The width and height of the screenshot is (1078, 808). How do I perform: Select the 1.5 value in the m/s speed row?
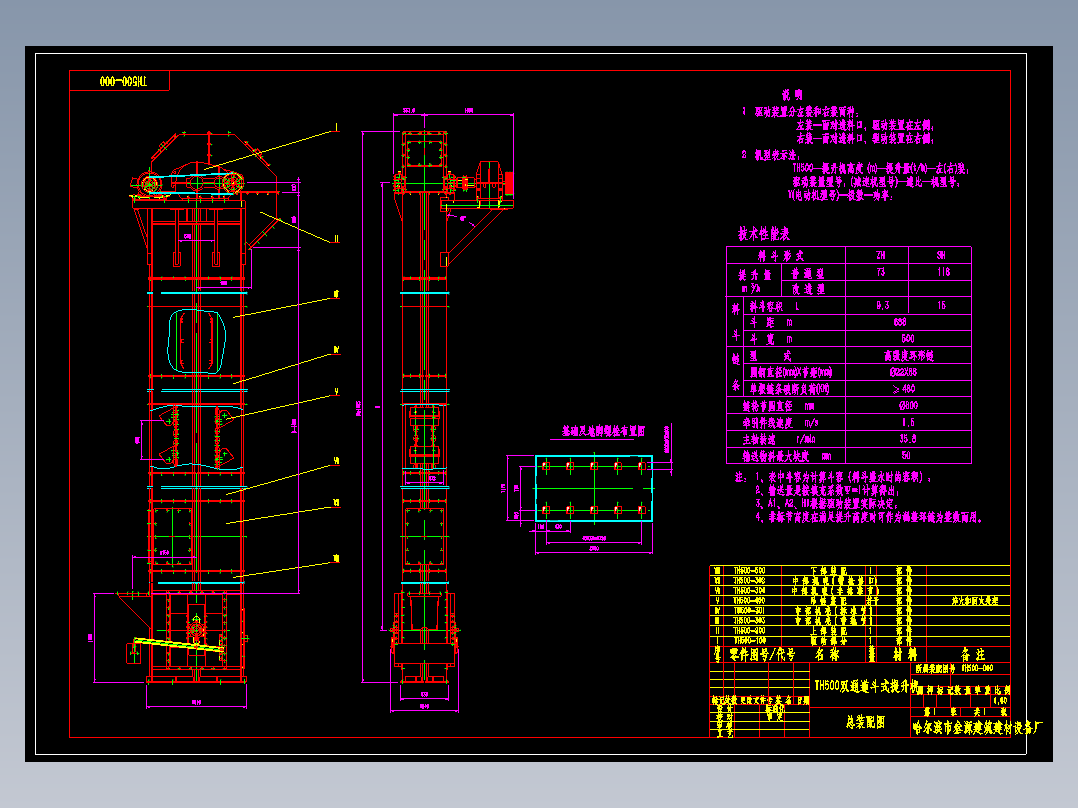point(908,422)
